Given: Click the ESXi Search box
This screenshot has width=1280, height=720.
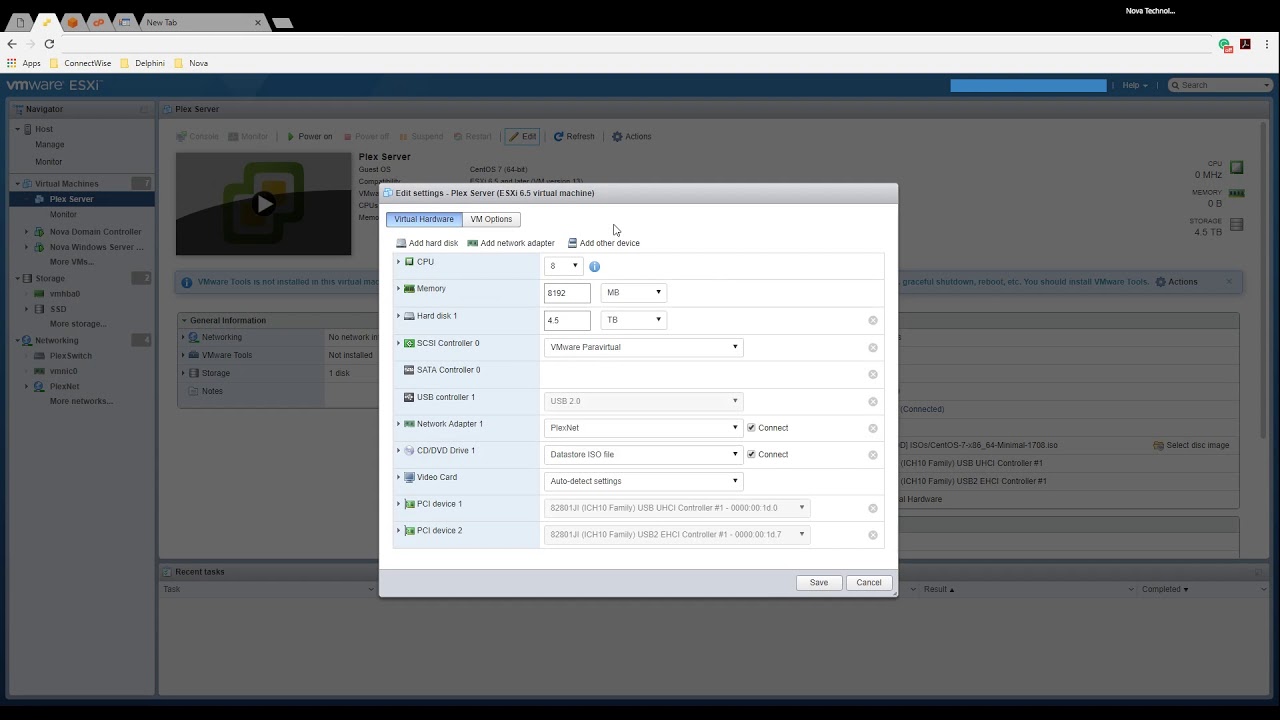Looking at the screenshot, I should (1220, 85).
